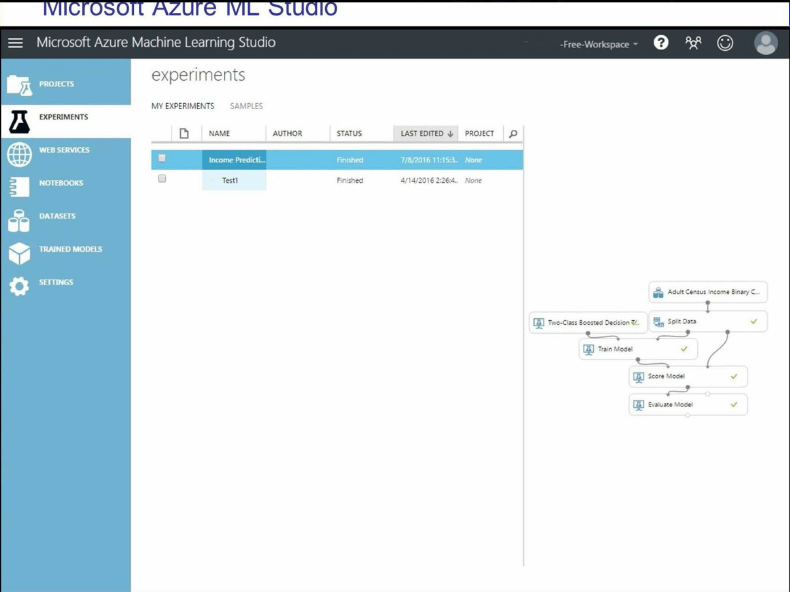
Task: Select the Split Data module label
Action: pos(682,321)
